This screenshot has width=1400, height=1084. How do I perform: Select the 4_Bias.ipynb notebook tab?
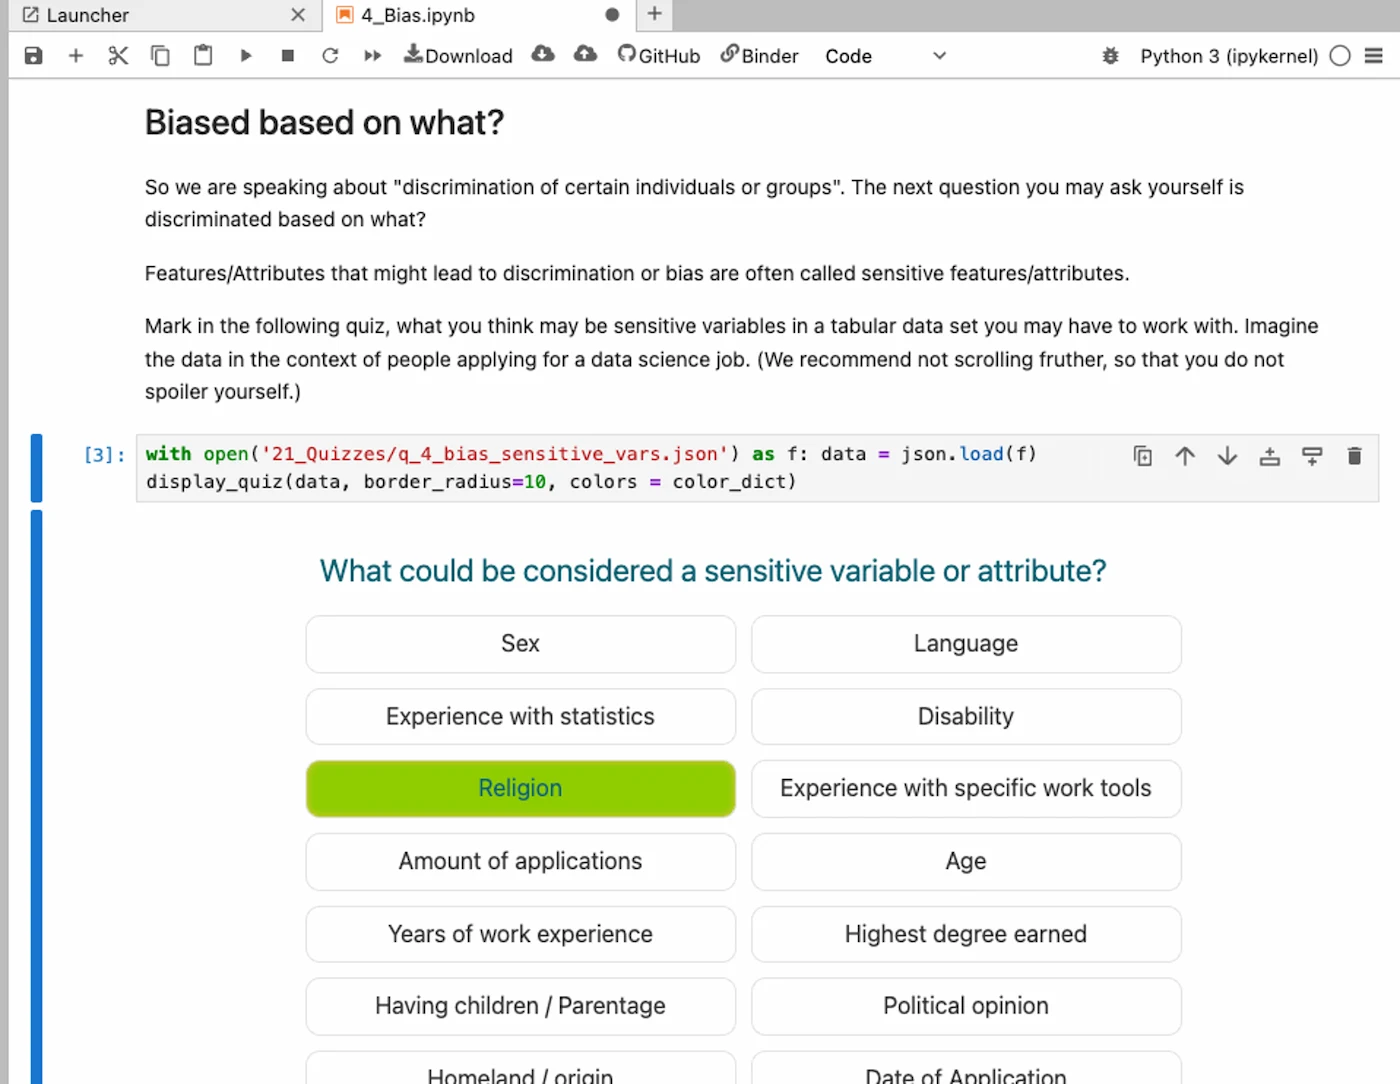[416, 15]
